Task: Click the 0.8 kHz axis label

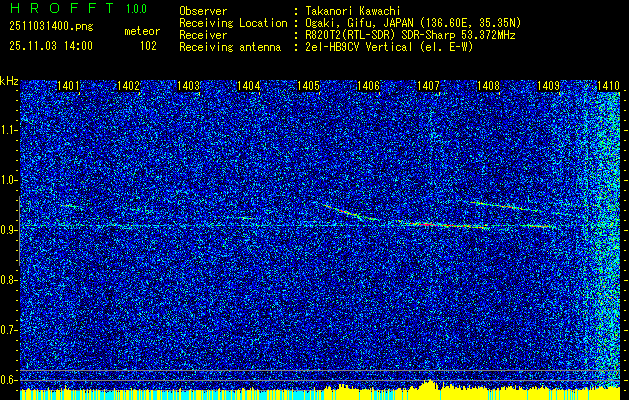Action: click(x=8, y=280)
